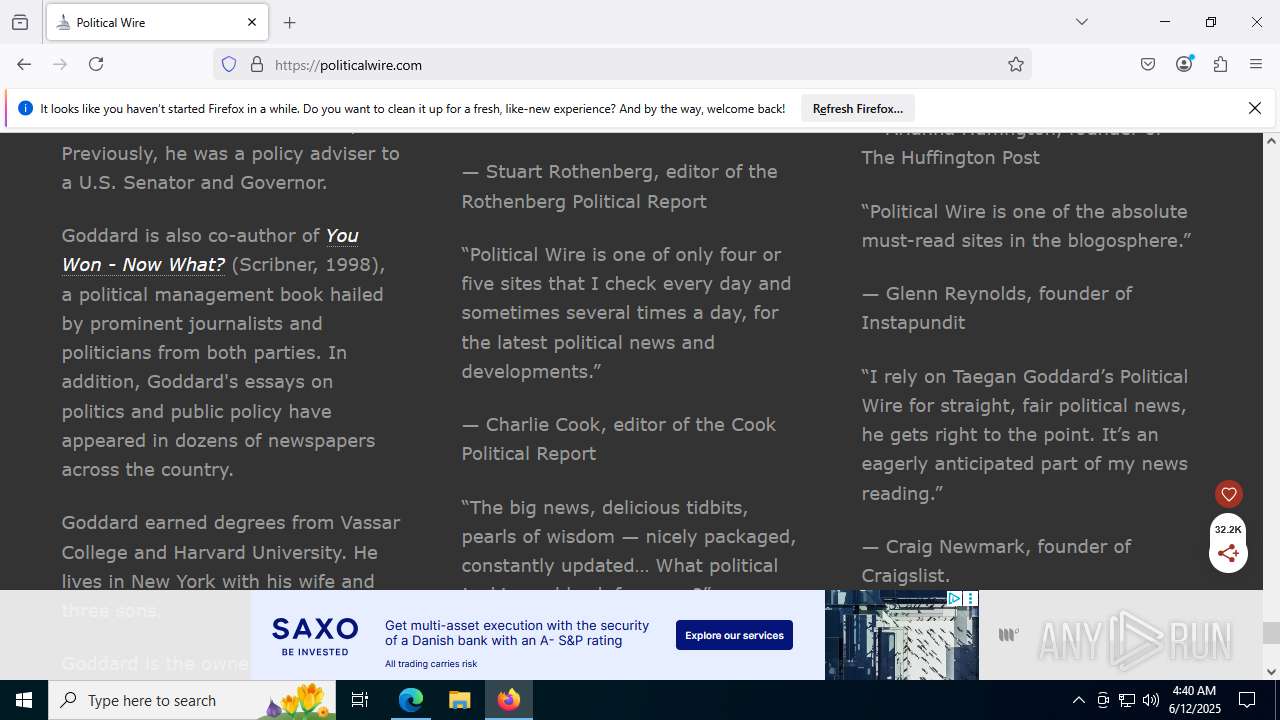This screenshot has width=1280, height=720.
Task: Click the vertical scrollbar thumb
Action: tap(1271, 632)
